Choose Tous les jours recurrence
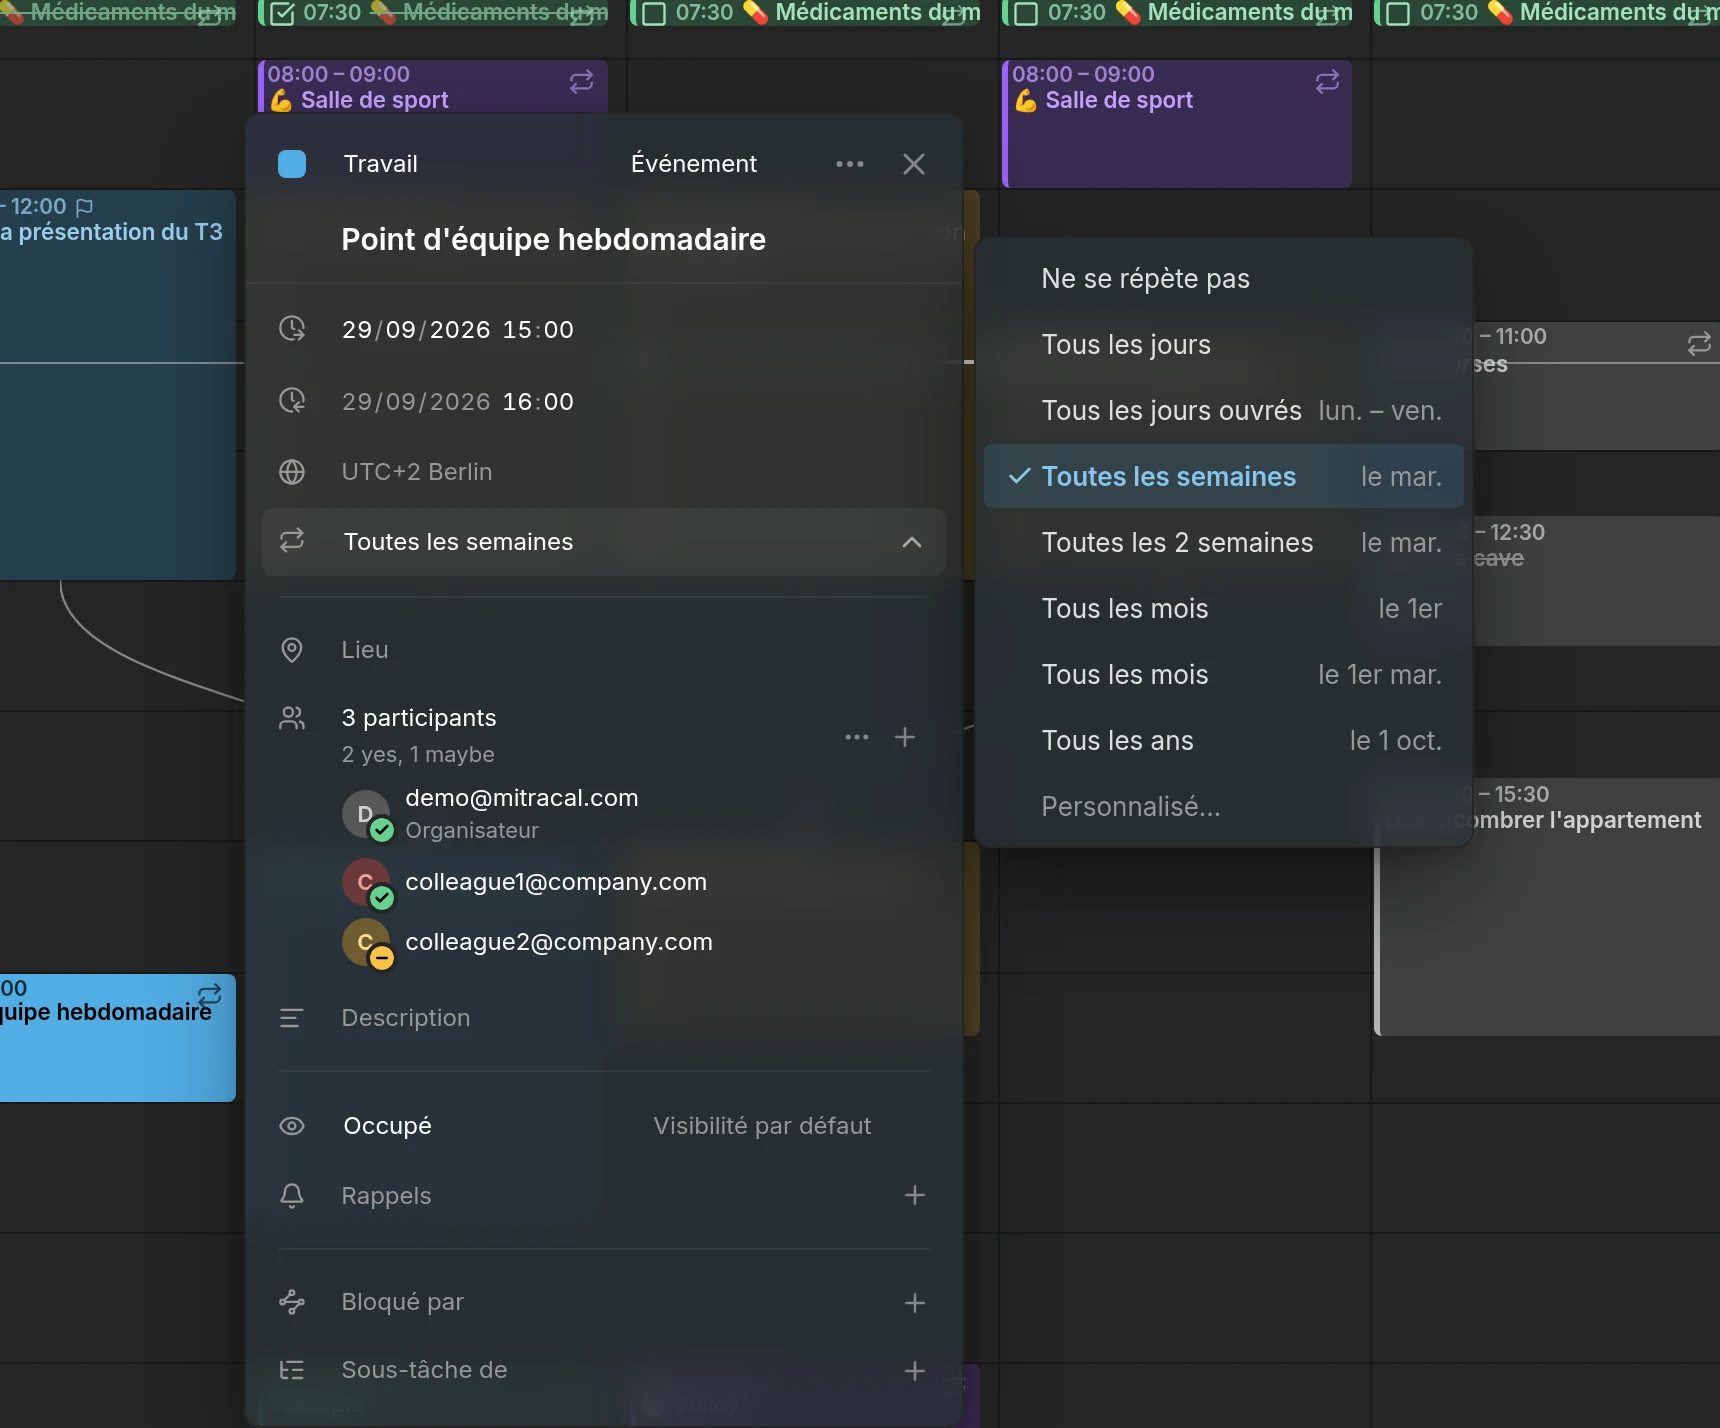Viewport: 1720px width, 1428px height. click(1224, 344)
